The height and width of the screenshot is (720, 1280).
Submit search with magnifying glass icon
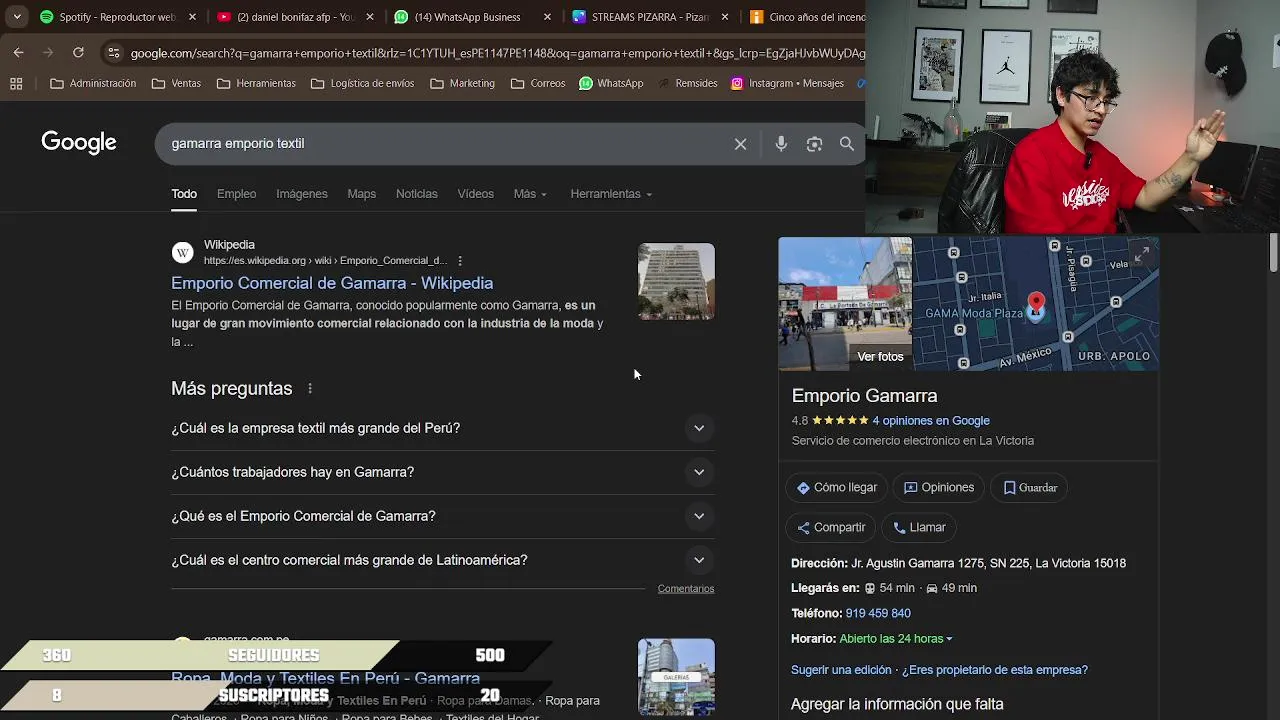coord(847,144)
